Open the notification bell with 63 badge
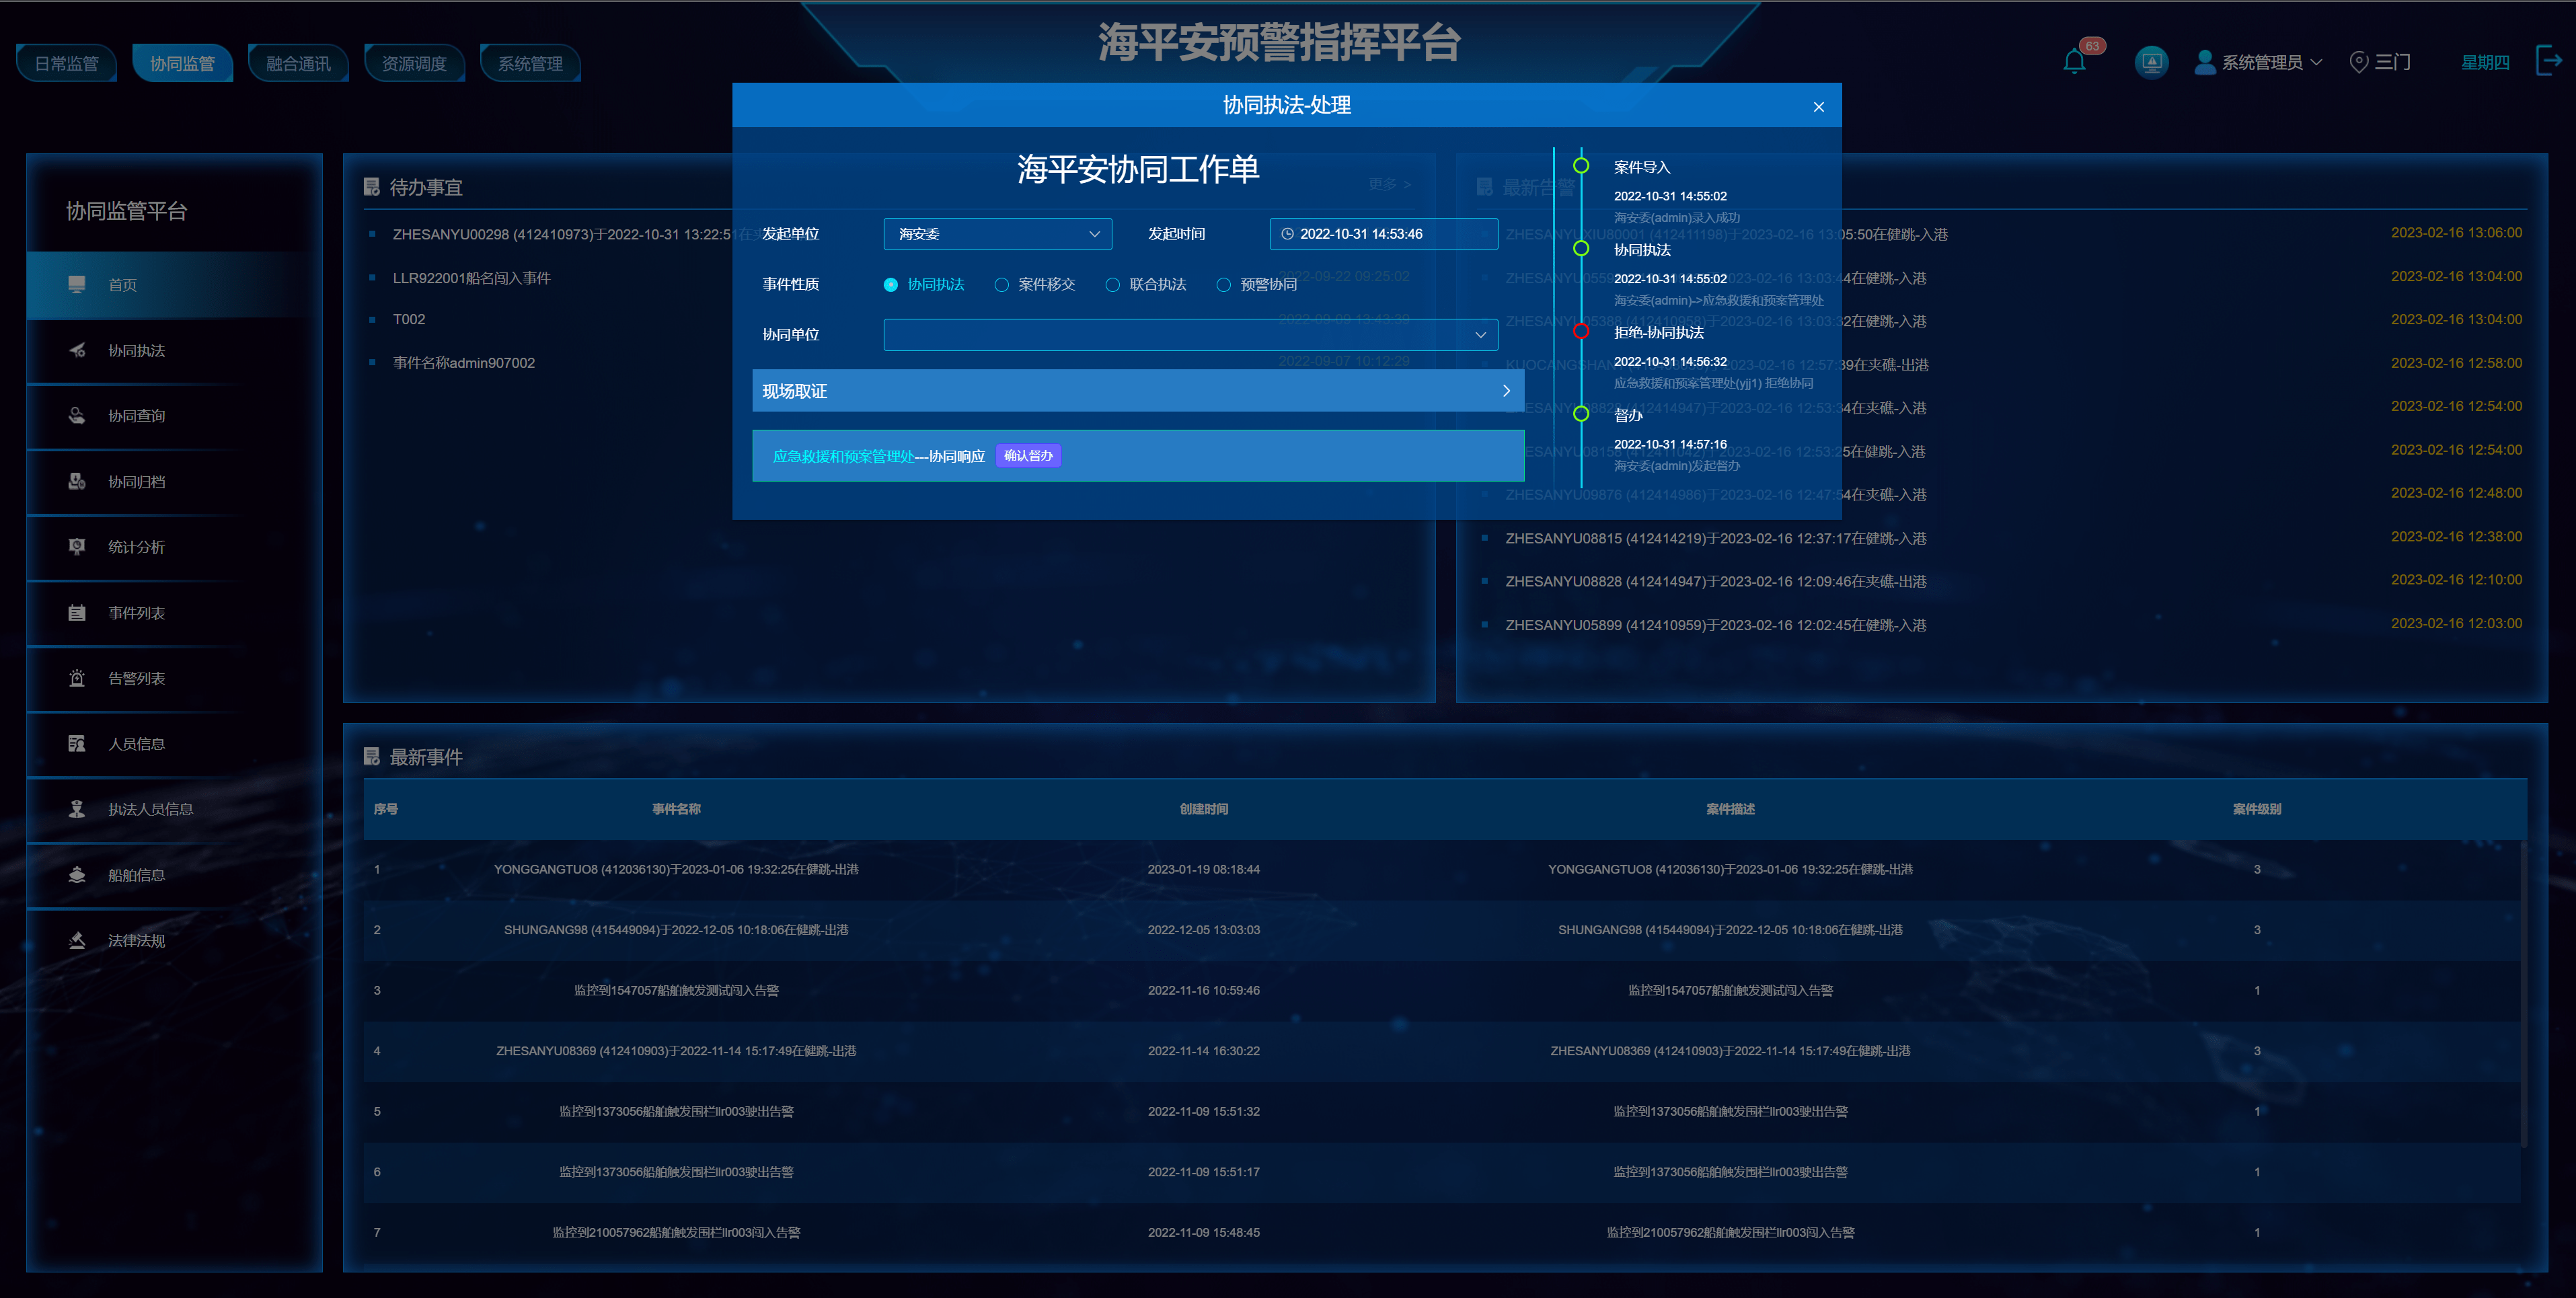The width and height of the screenshot is (2576, 1298). 2075,62
